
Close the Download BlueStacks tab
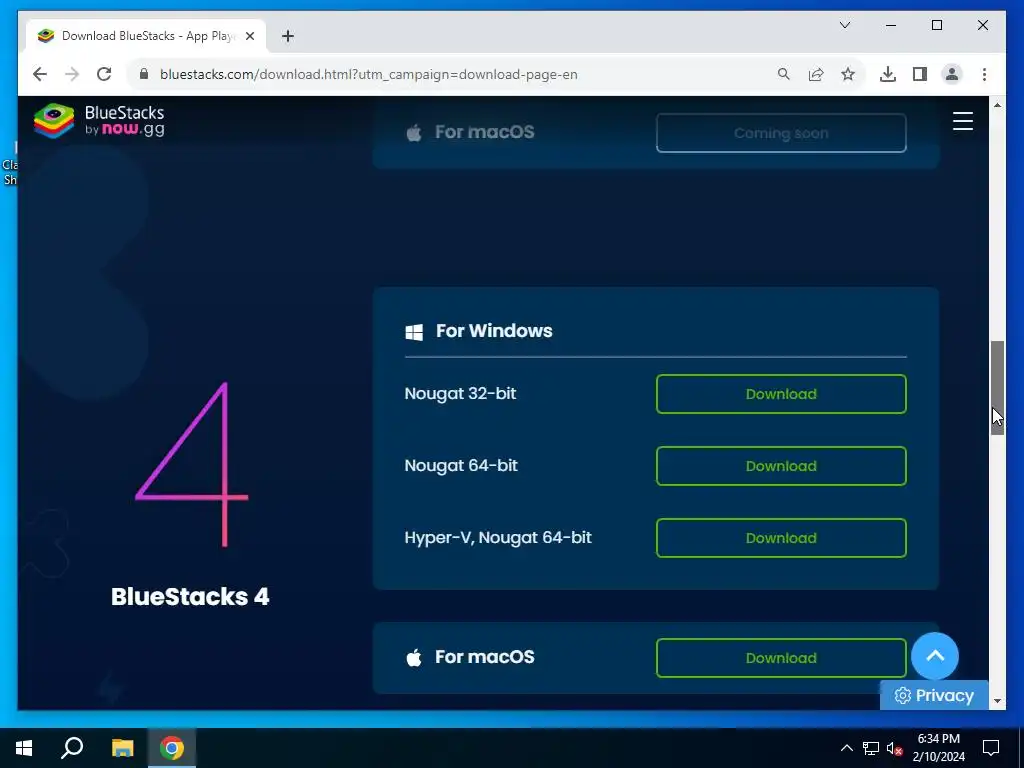pyautogui.click(x=249, y=36)
